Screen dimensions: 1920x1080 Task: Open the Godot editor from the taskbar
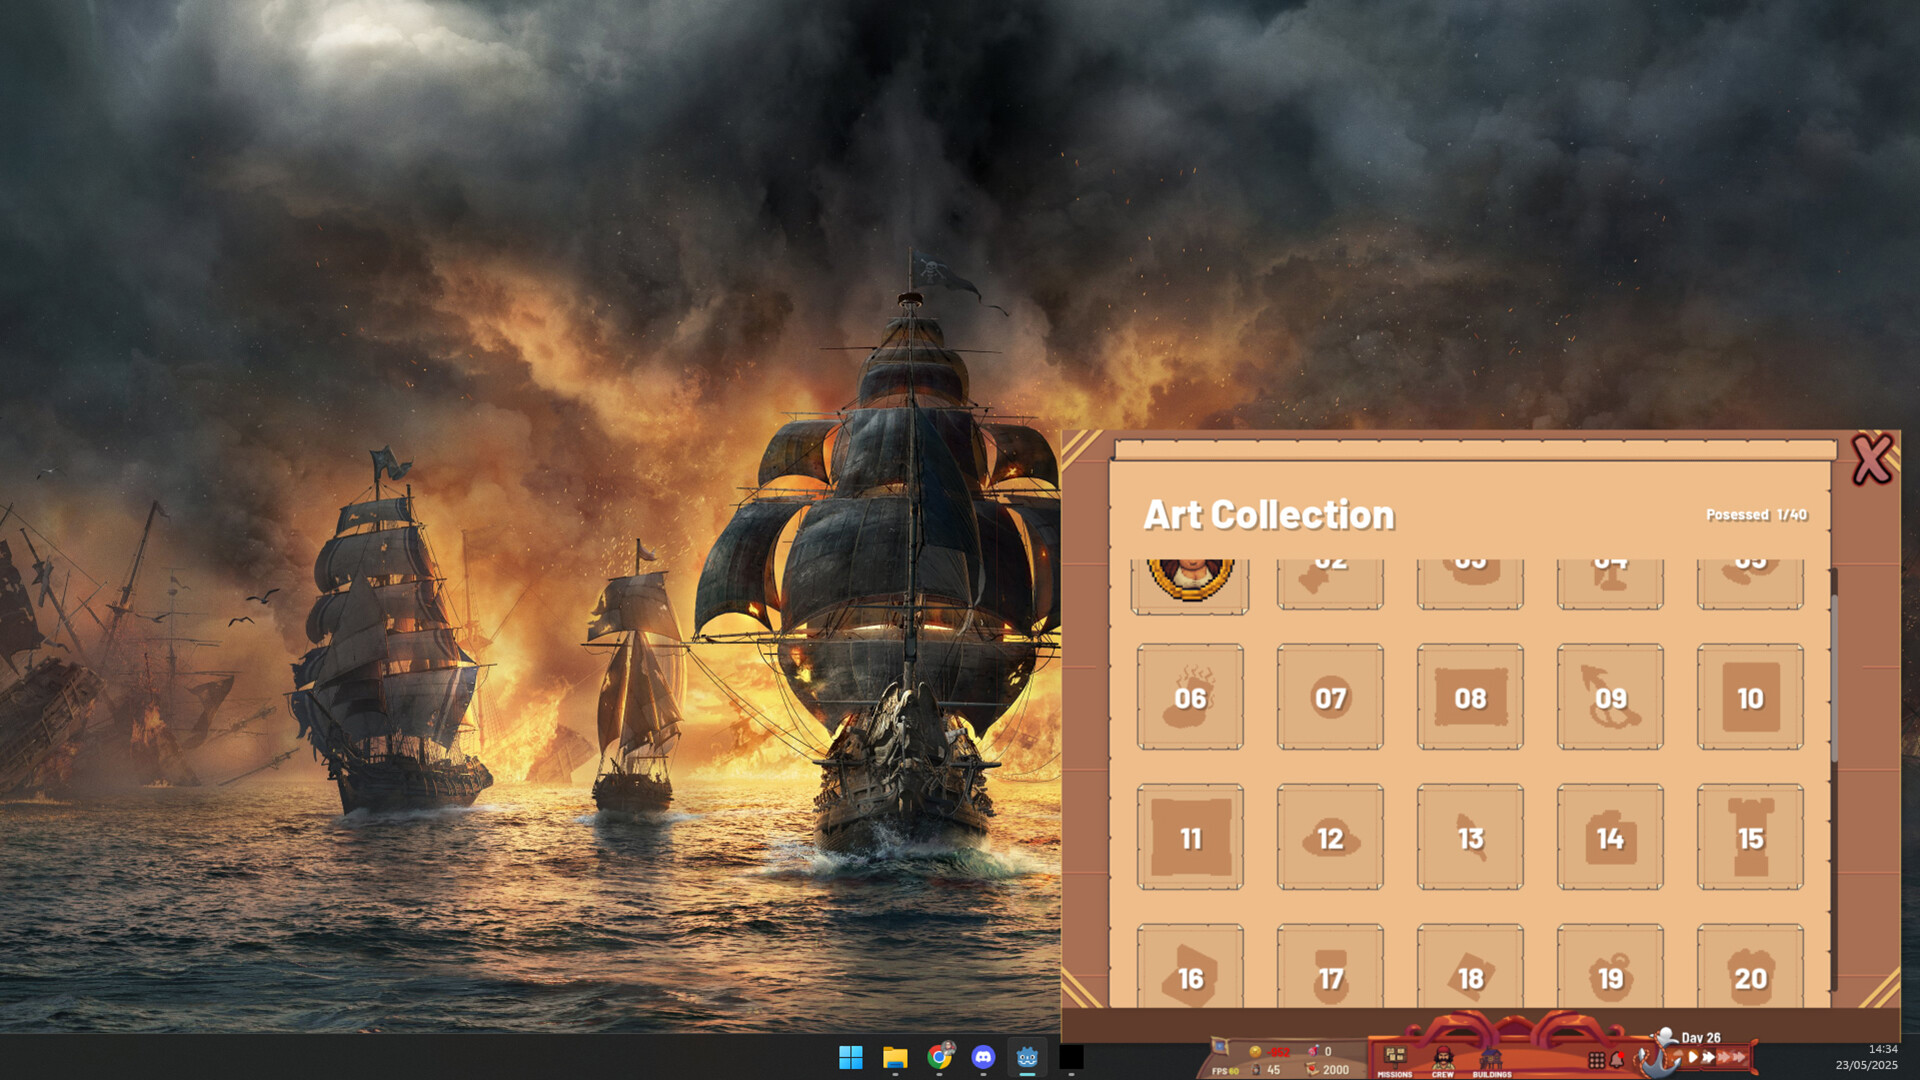click(x=1026, y=1055)
